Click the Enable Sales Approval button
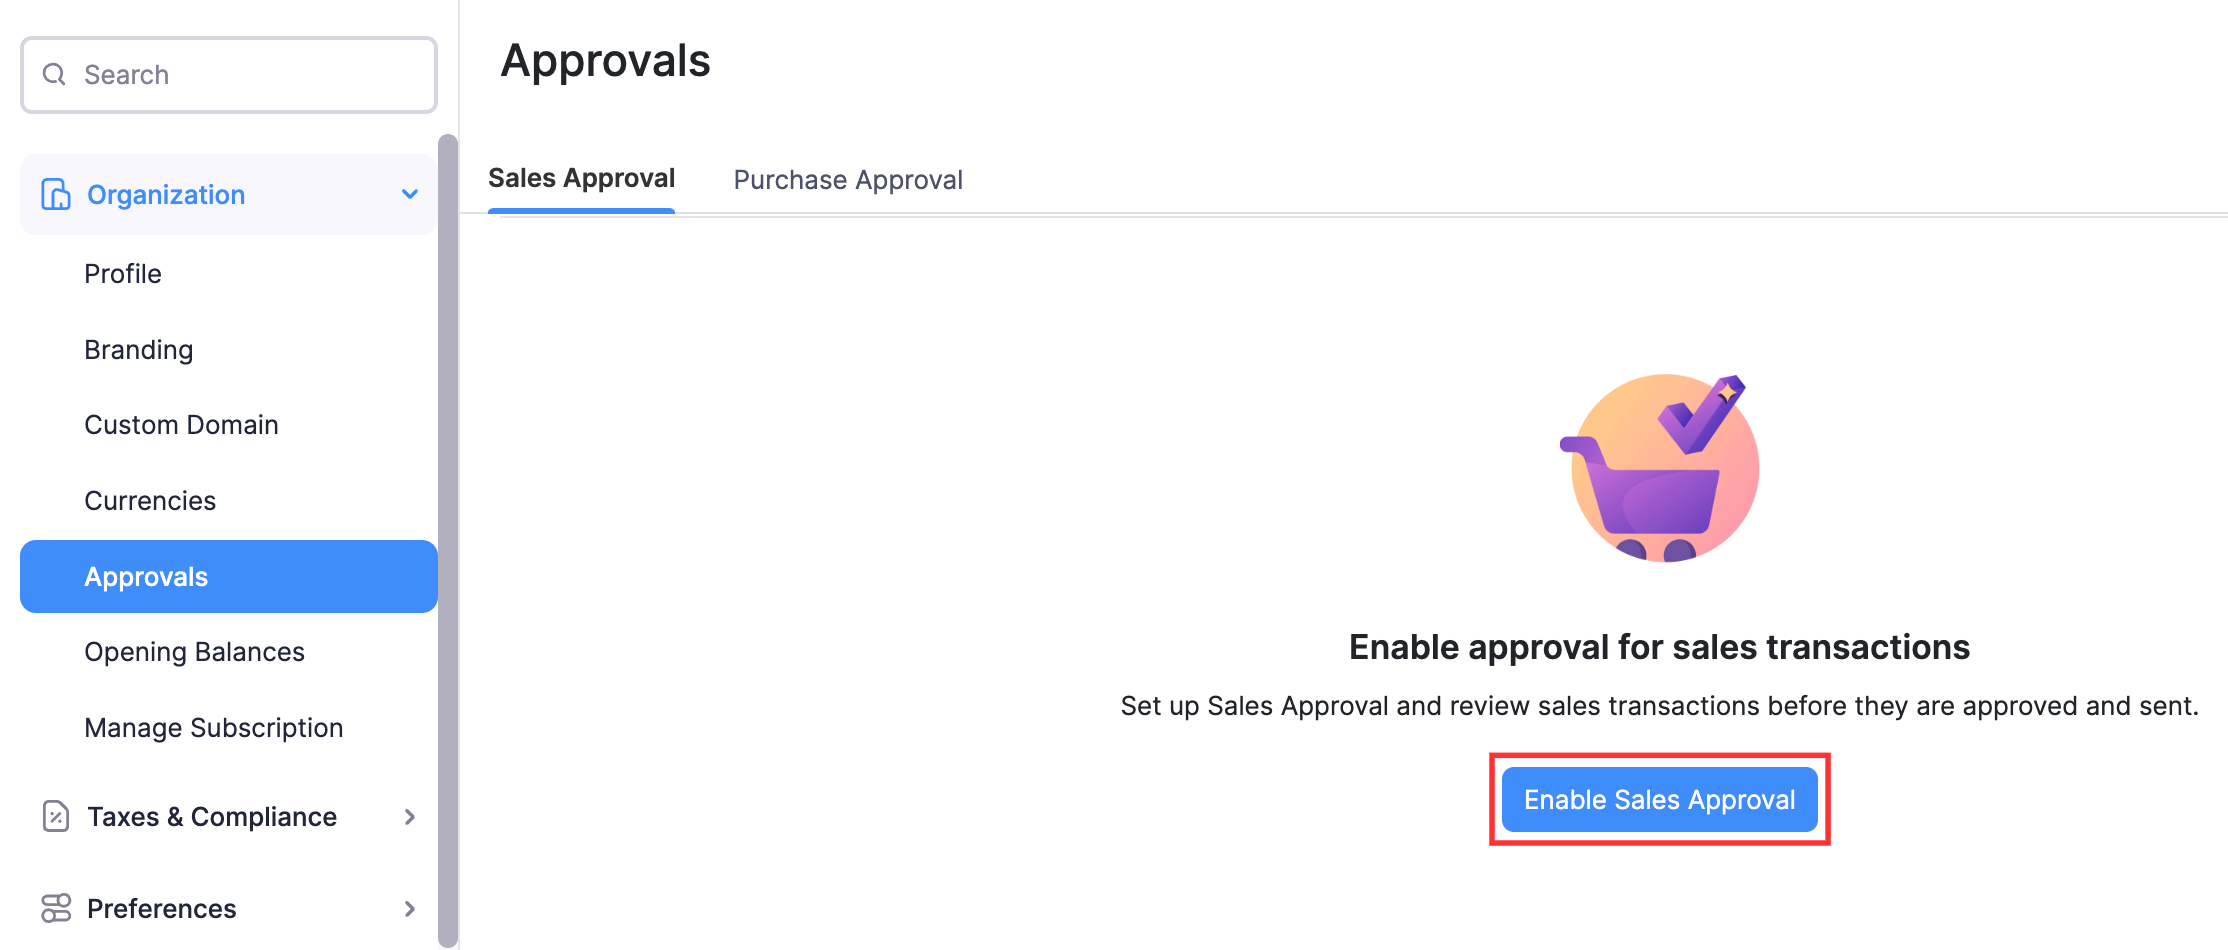The width and height of the screenshot is (2228, 950). pyautogui.click(x=1659, y=799)
